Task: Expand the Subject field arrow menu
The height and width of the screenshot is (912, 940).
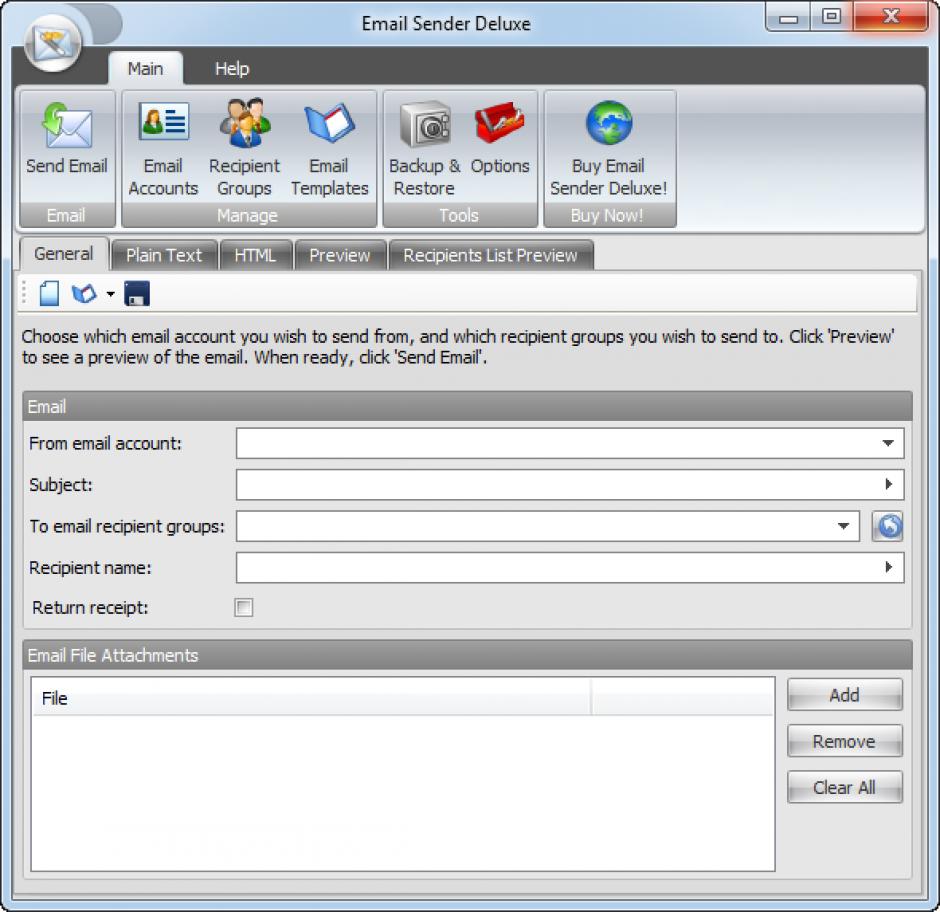Action: pyautogui.click(x=888, y=484)
